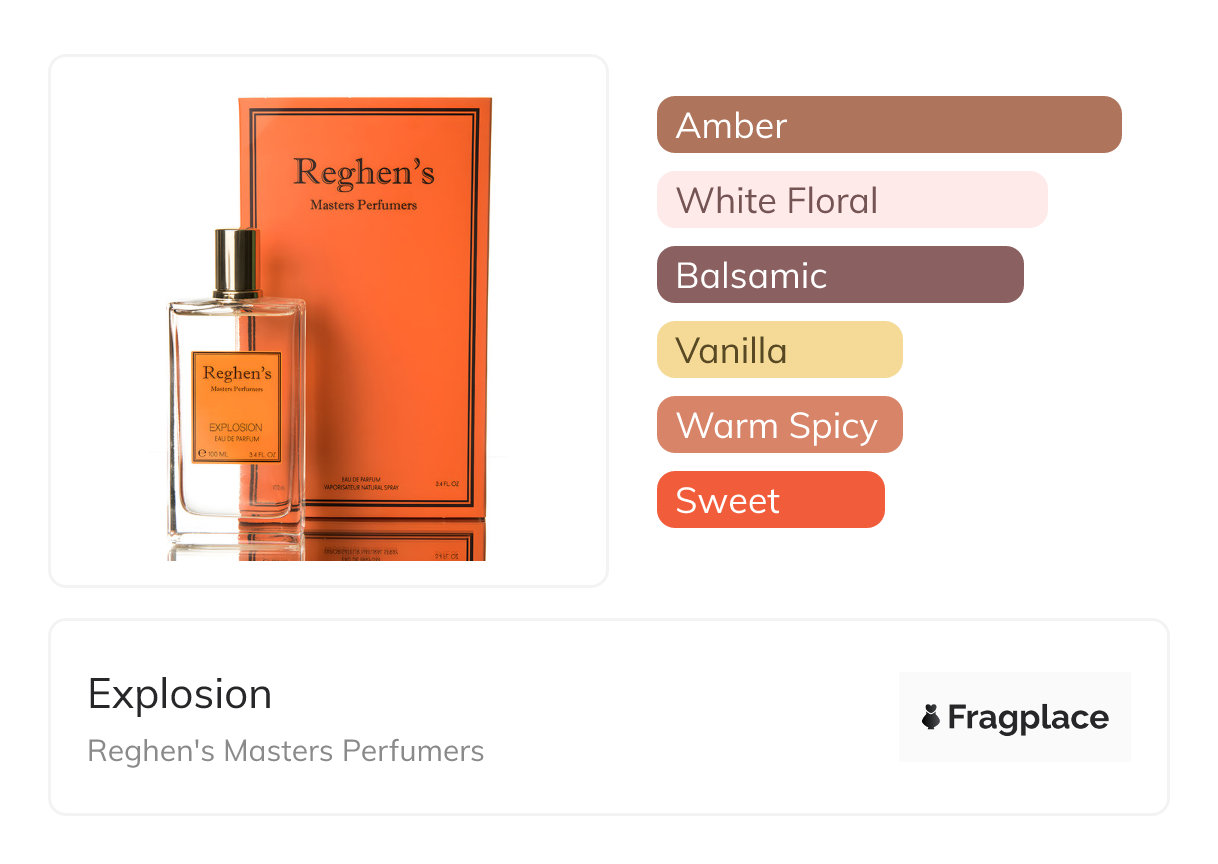Click the Fragplace perfume bottle icon

[x=931, y=718]
